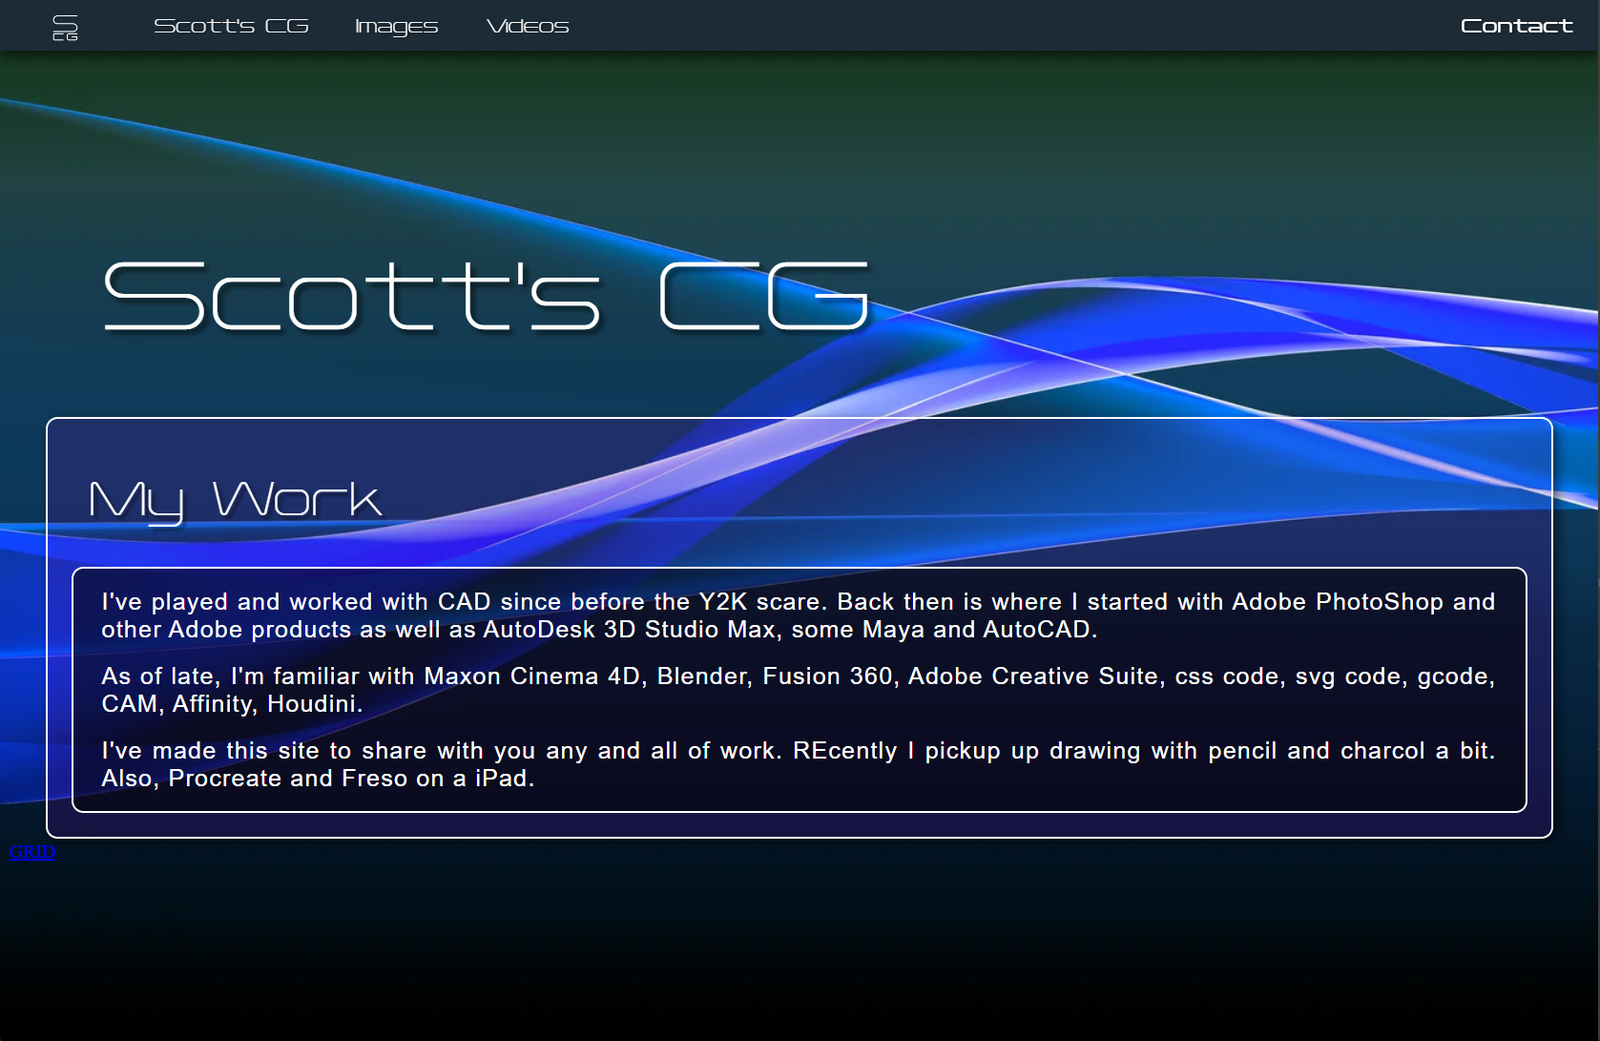This screenshot has height=1041, width=1600.
Task: Click paragraph starting "I've played and worked with CAD"
Action: click(x=798, y=615)
